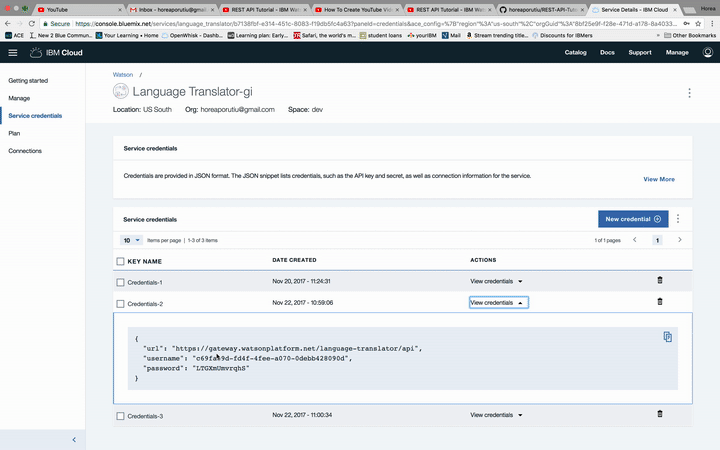Switch to the YouTube browser tab
Screen dimensions: 720x450
pos(80,9)
